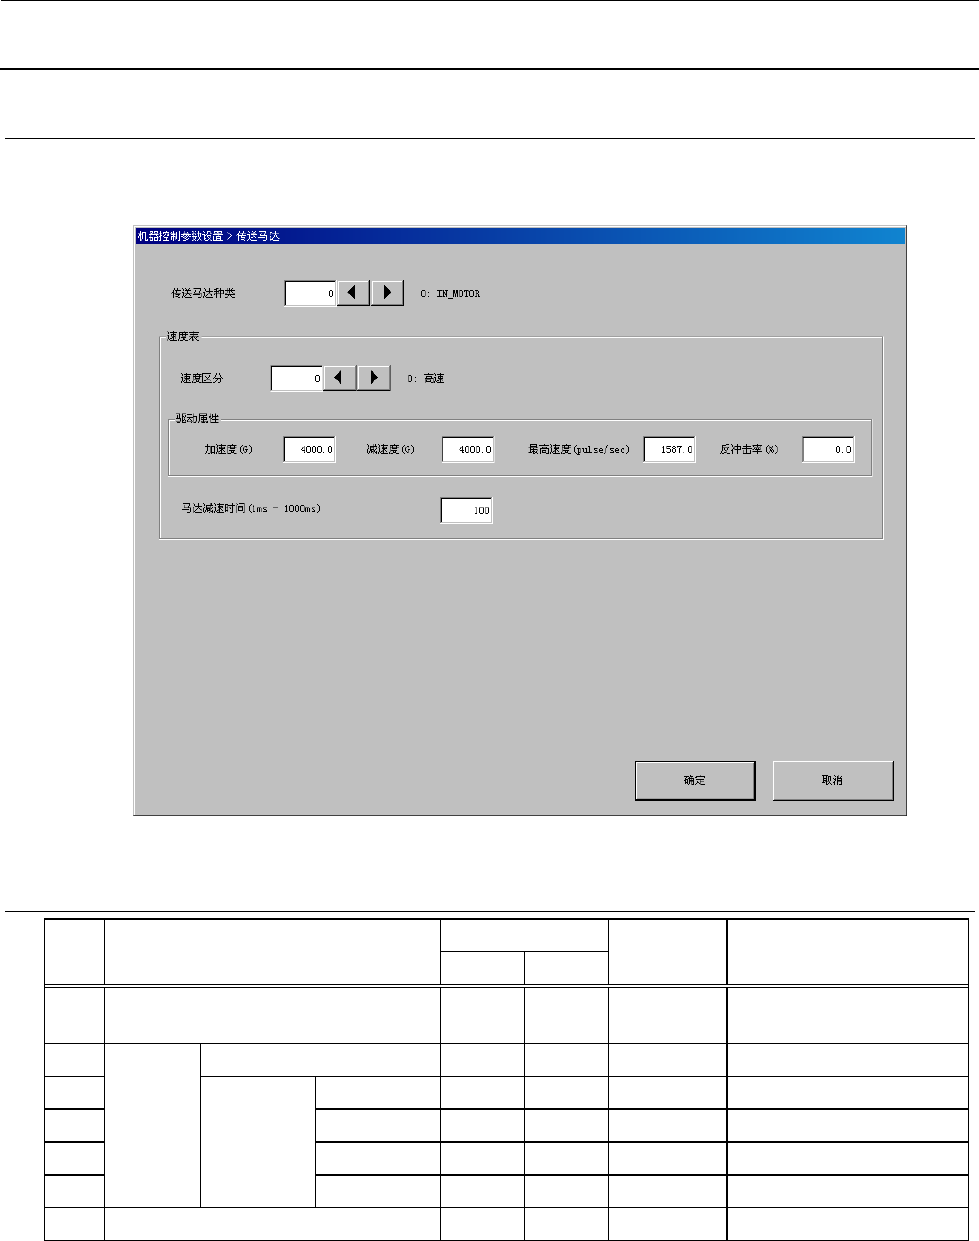Screen dimensions: 979x1241
Task: Click the 速度区分 label
Action: point(200,379)
